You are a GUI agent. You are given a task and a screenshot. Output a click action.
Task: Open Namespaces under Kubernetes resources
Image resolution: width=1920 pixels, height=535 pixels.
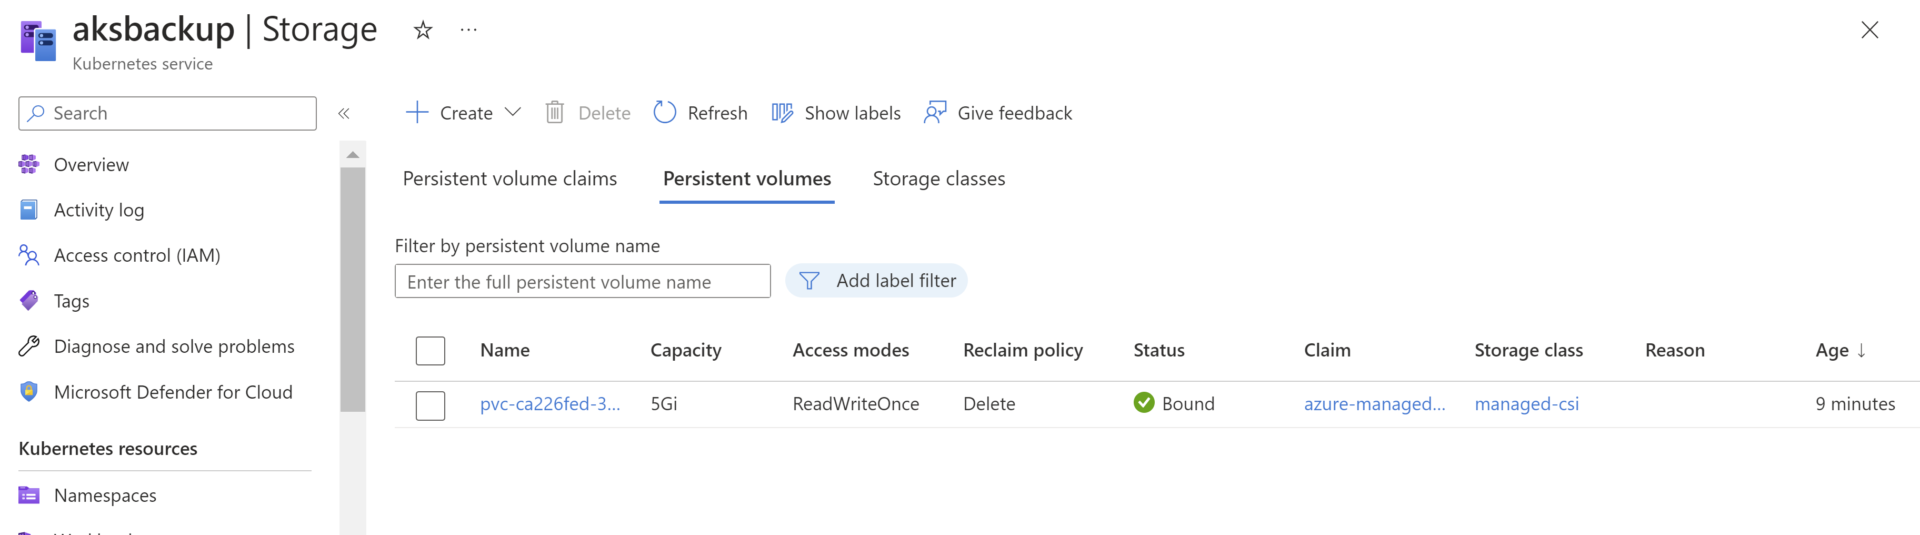[x=105, y=495]
